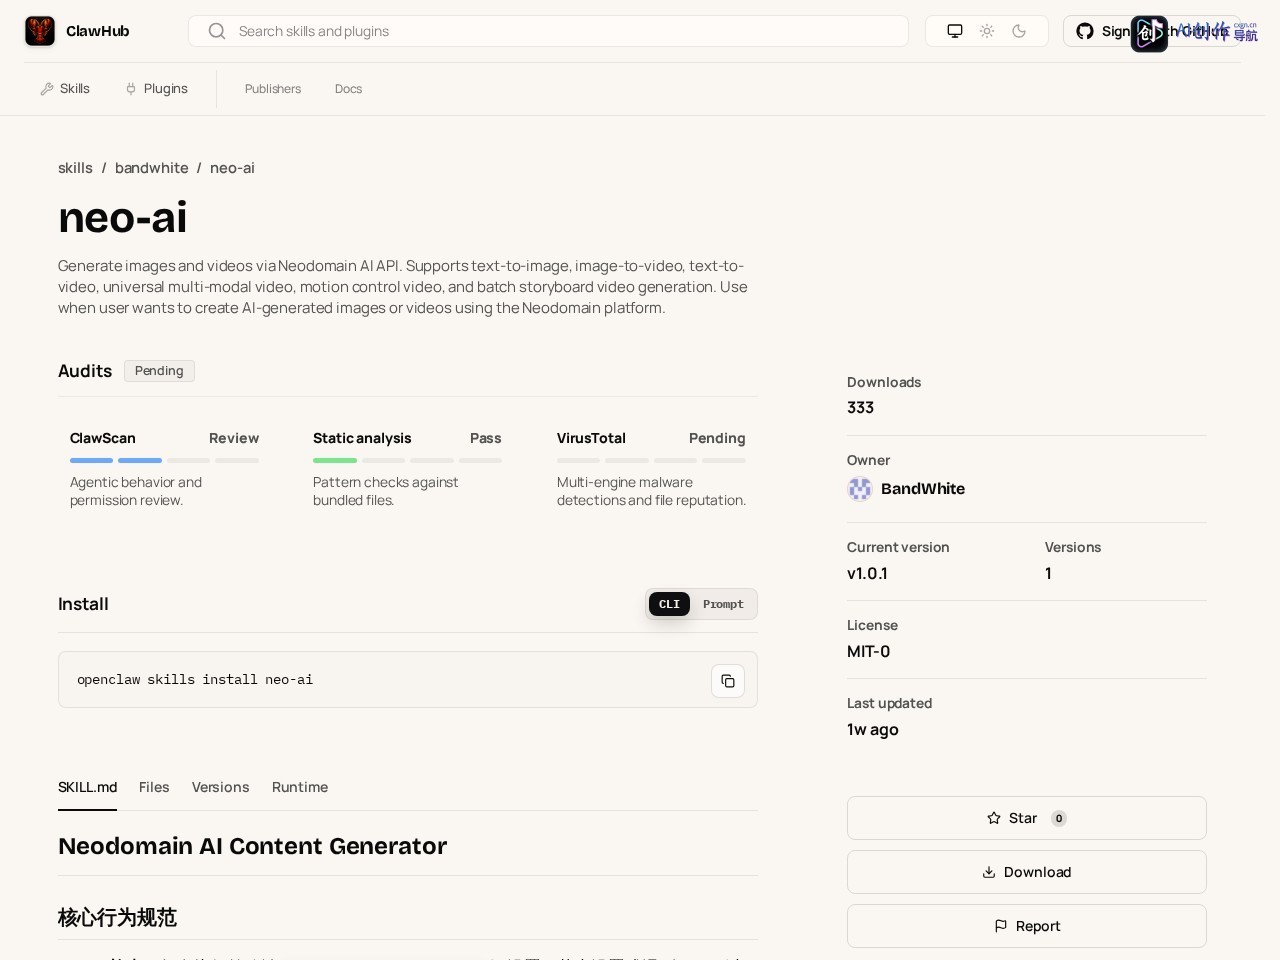Screen dimensions: 1280x960
Task: Click version v1.0.1 value
Action: coord(867,574)
